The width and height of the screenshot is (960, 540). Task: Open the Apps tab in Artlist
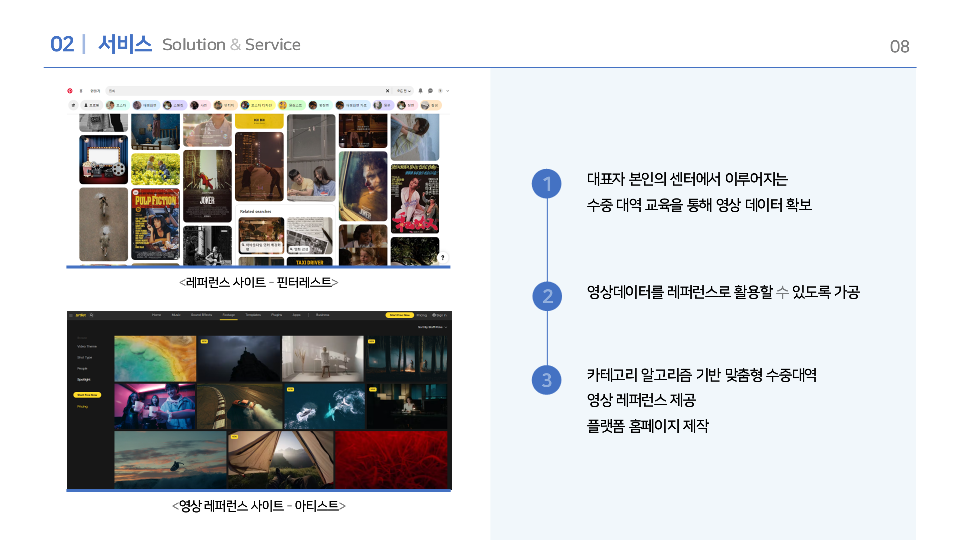[296, 315]
